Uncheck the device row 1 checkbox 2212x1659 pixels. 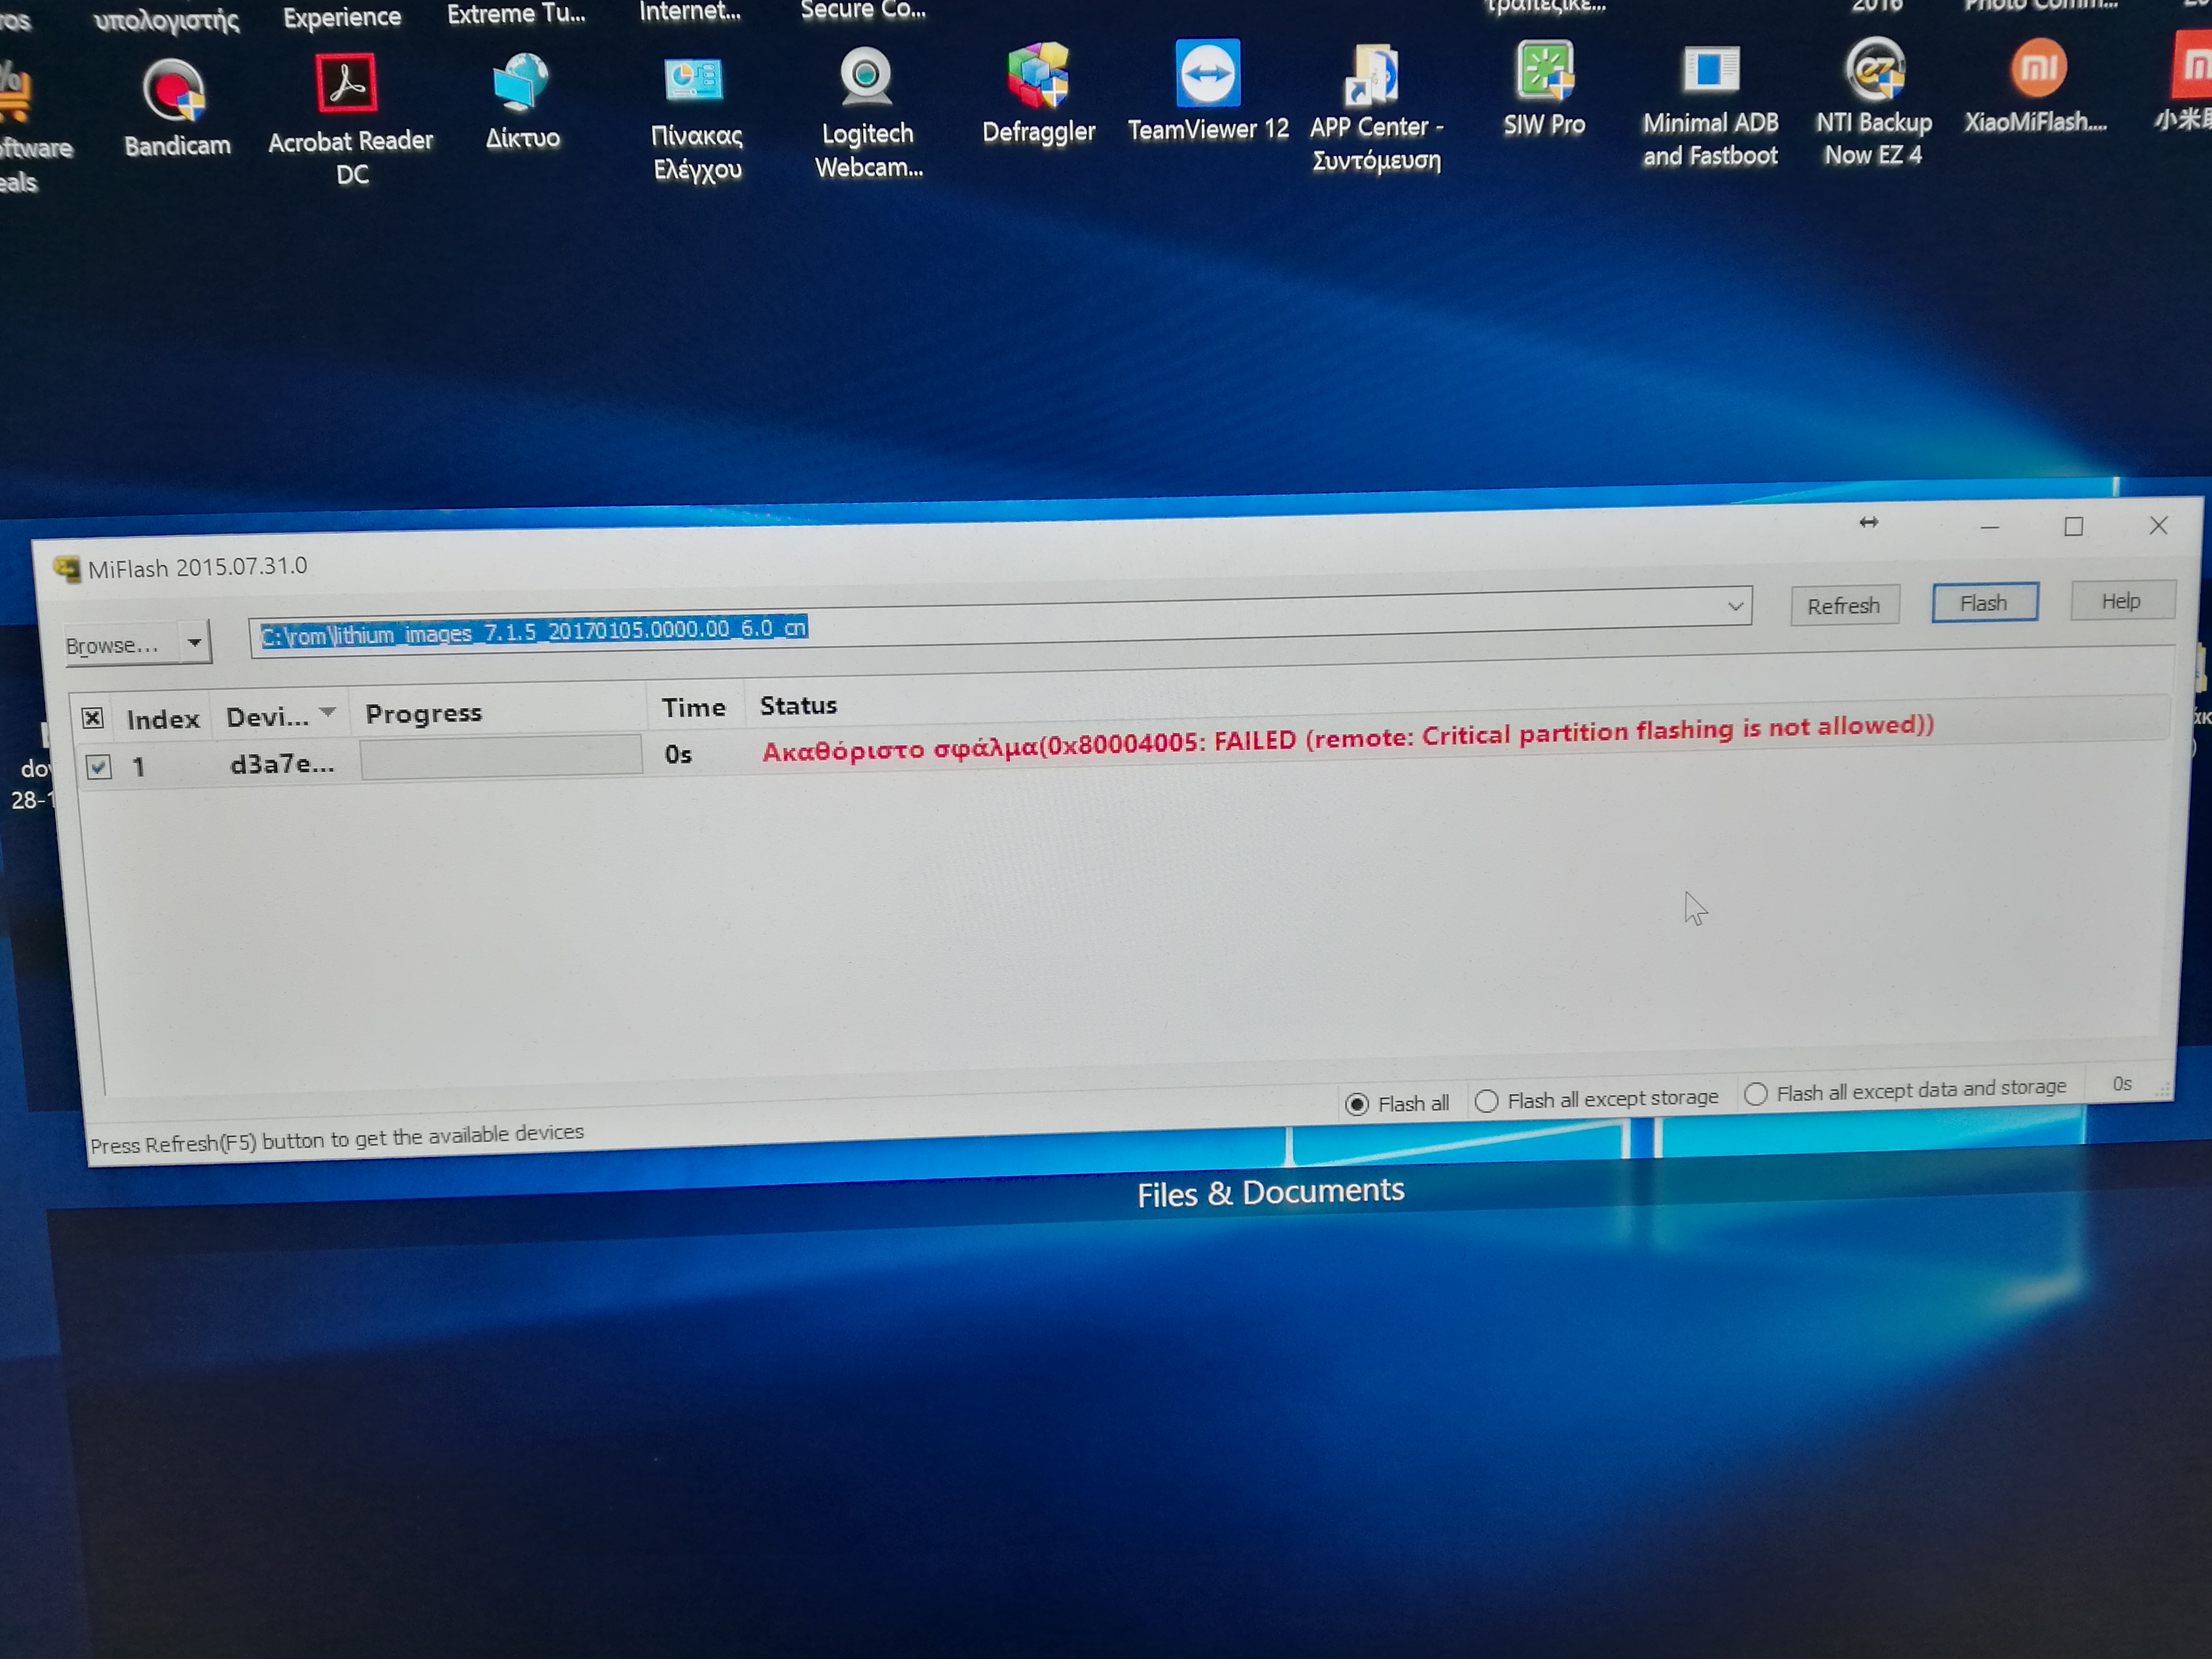[98, 767]
